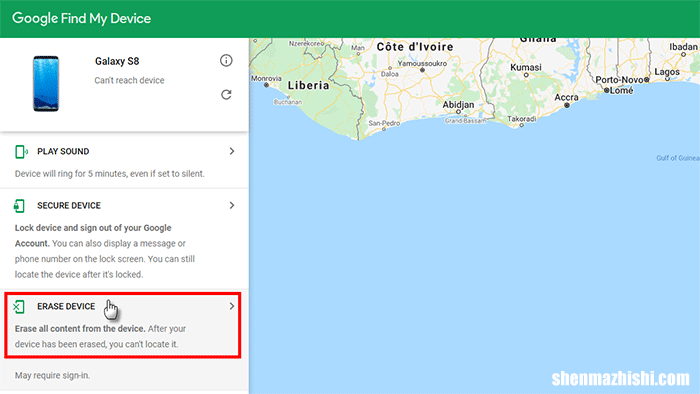The width and height of the screenshot is (700, 394).
Task: Click the Liberia label on the map
Action: [x=308, y=85]
